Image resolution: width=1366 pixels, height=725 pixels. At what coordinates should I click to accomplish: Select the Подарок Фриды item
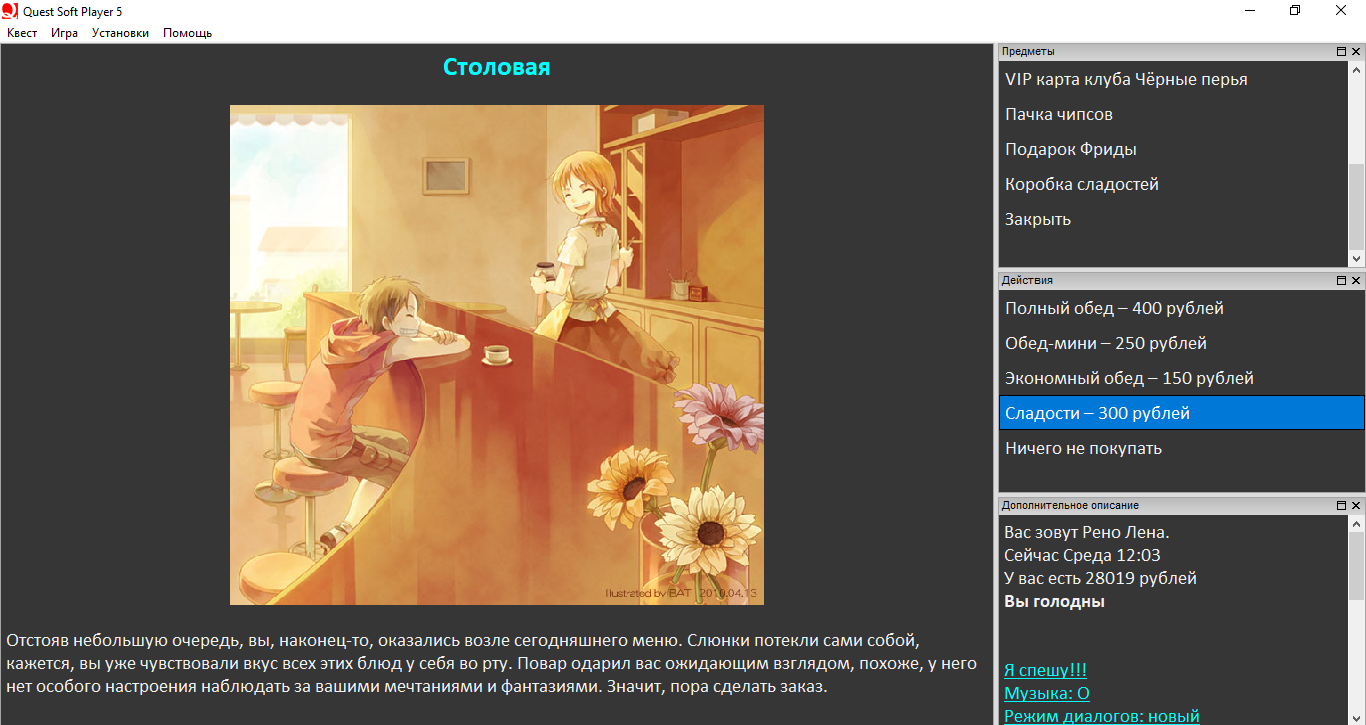[x=1173, y=149]
